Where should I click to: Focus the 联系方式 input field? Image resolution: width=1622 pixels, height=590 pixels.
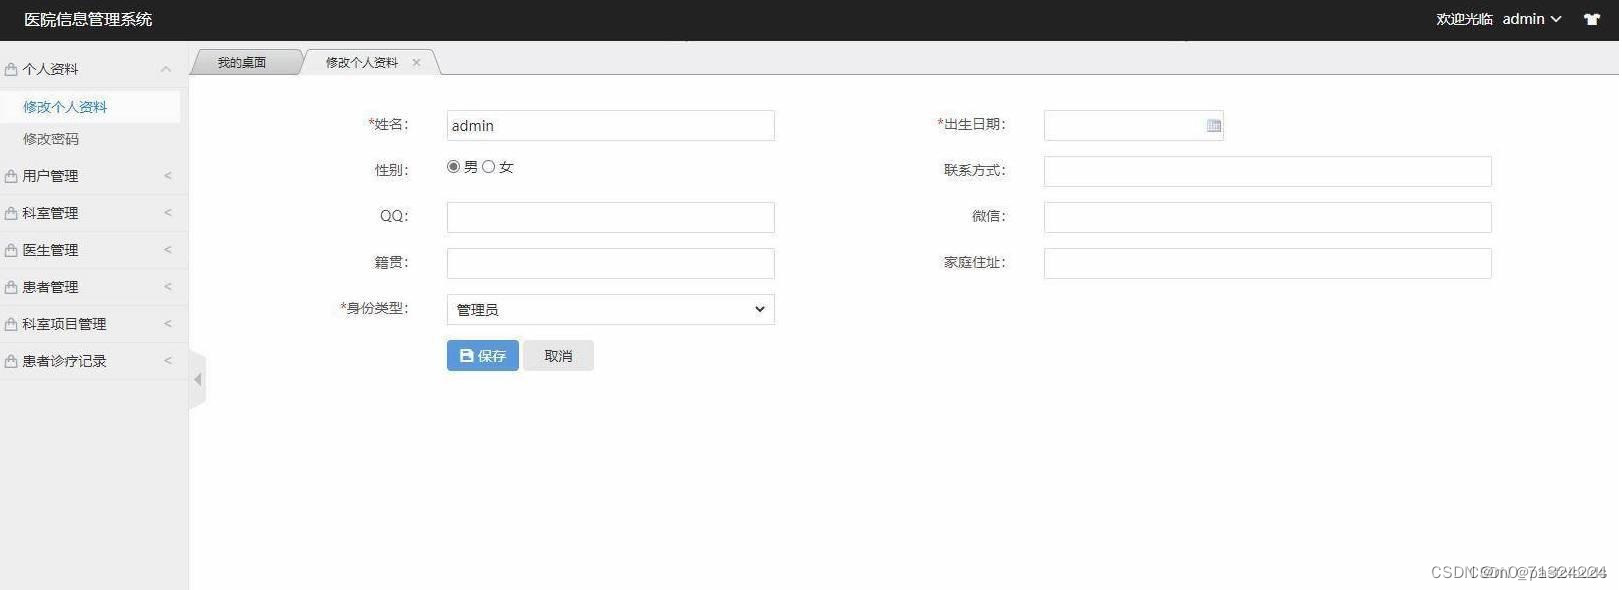point(1267,171)
